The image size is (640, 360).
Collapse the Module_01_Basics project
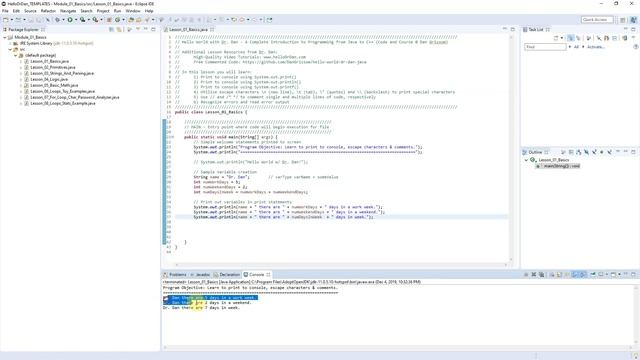5,37
